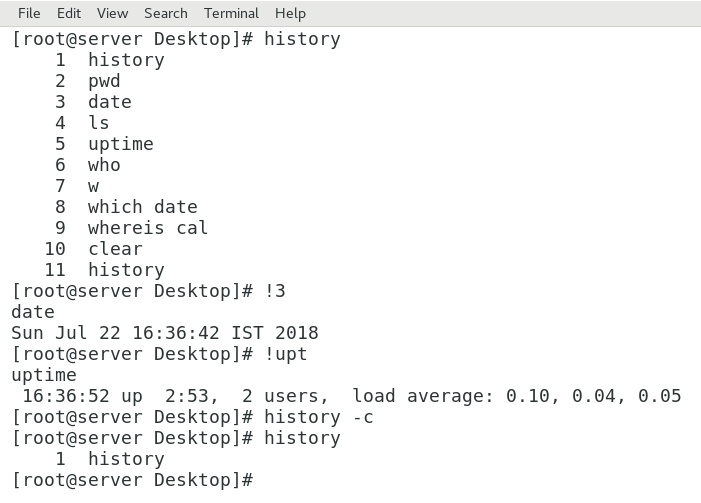701x503 pixels.
Task: Click the 'pwd' history entry
Action: (104, 81)
